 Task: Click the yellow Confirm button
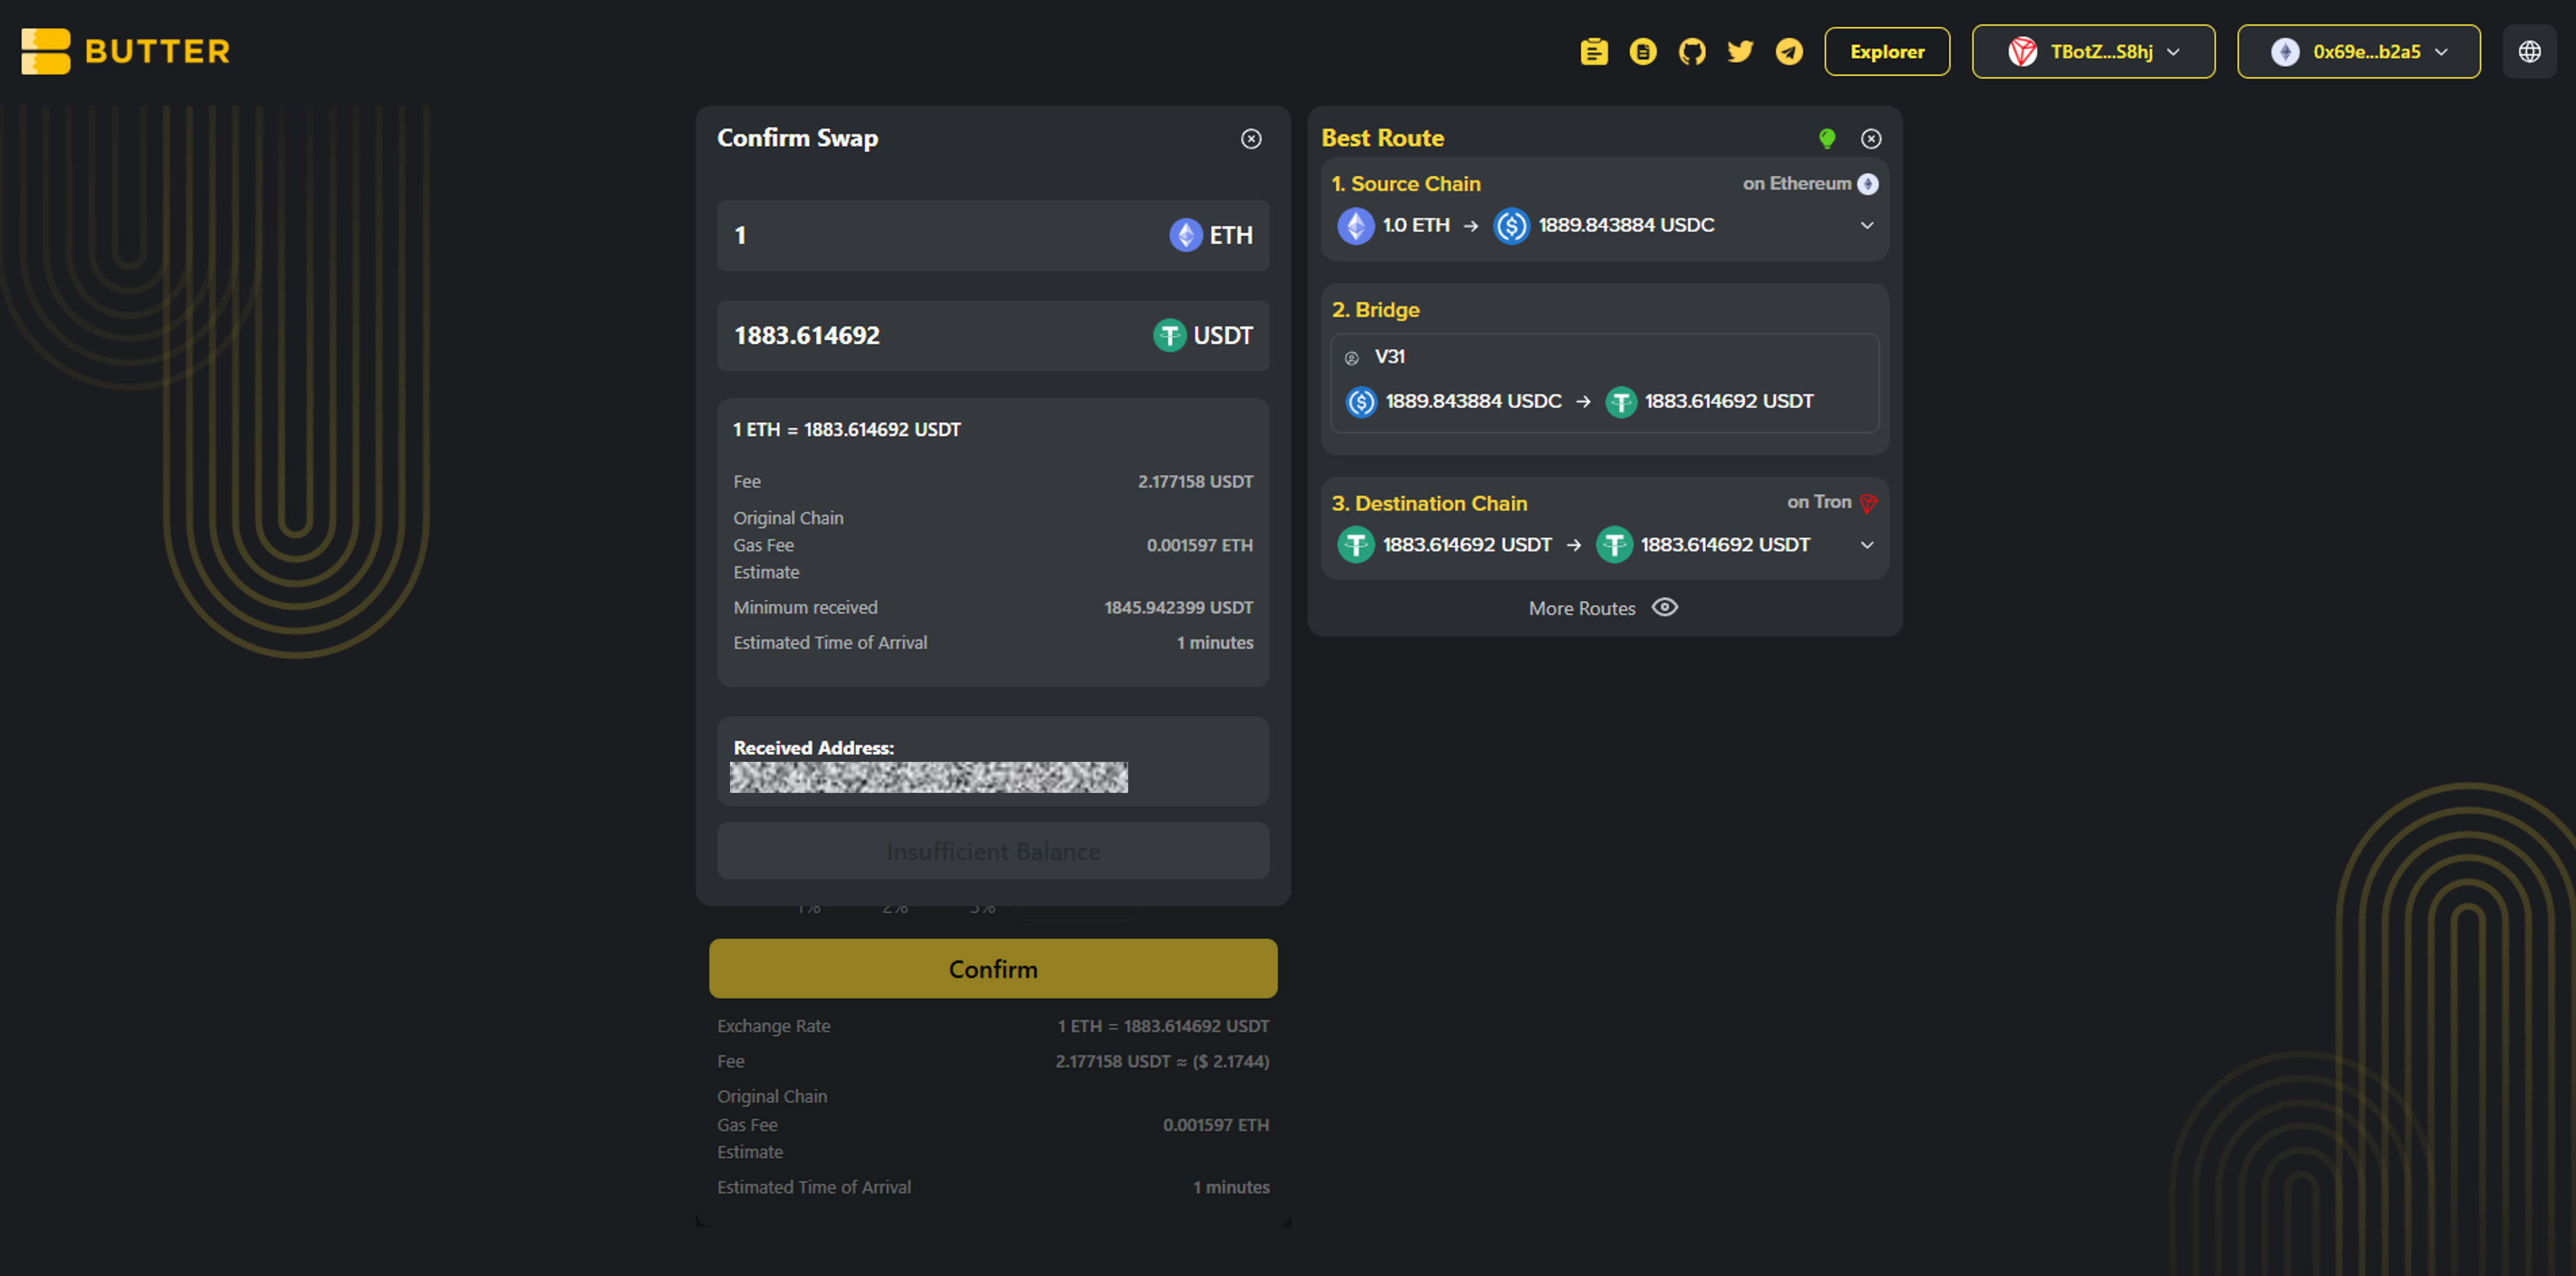993,968
